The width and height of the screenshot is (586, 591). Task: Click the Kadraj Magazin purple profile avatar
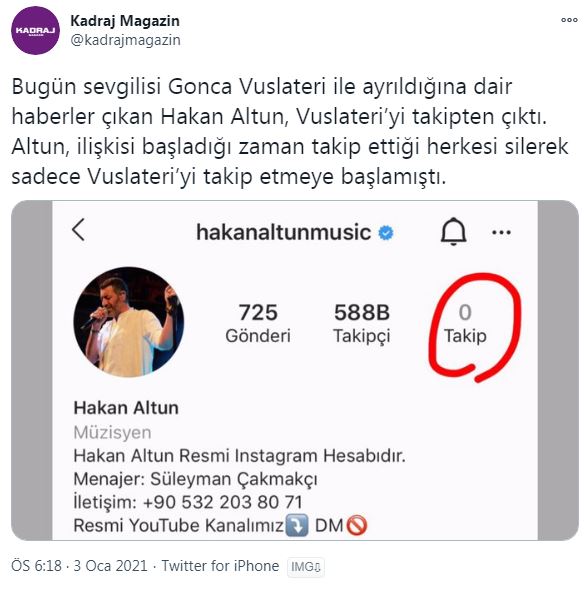point(35,31)
